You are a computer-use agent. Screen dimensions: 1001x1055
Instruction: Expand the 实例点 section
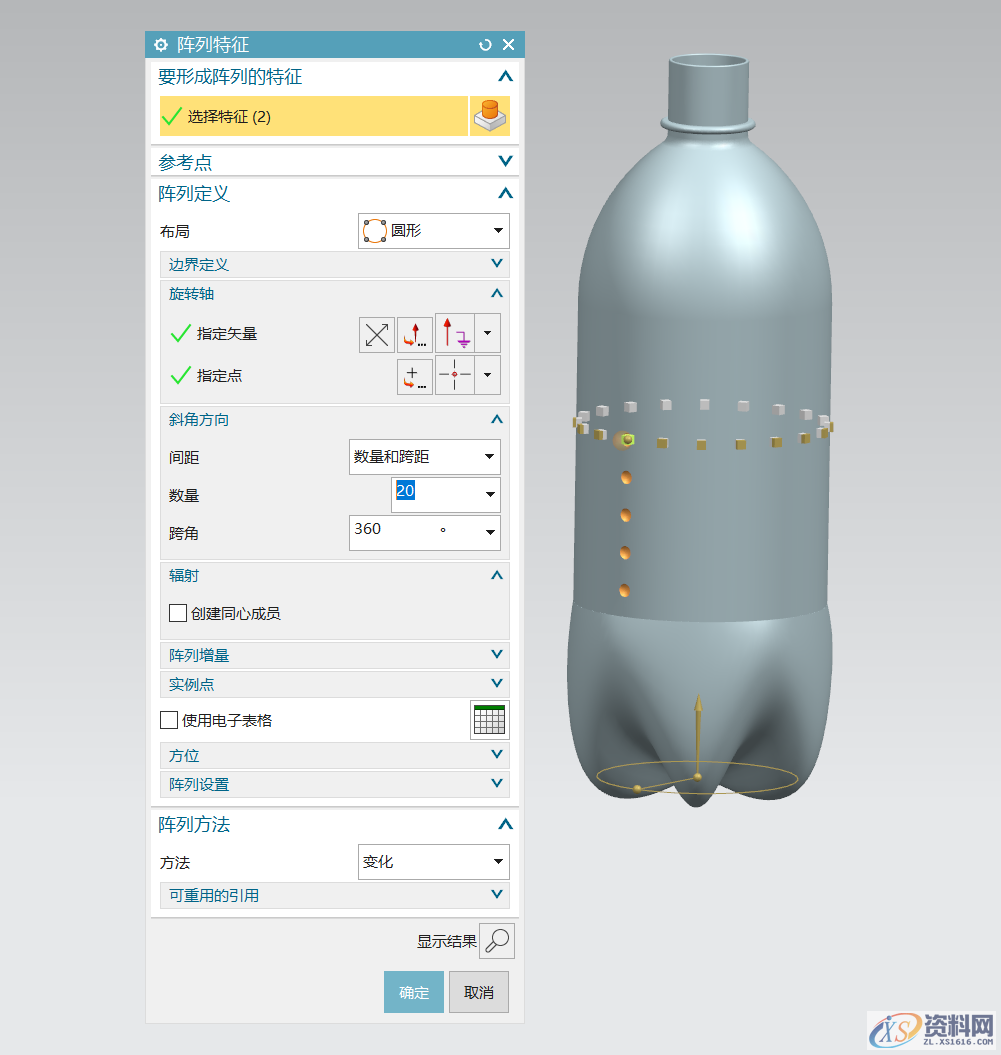pyautogui.click(x=496, y=684)
